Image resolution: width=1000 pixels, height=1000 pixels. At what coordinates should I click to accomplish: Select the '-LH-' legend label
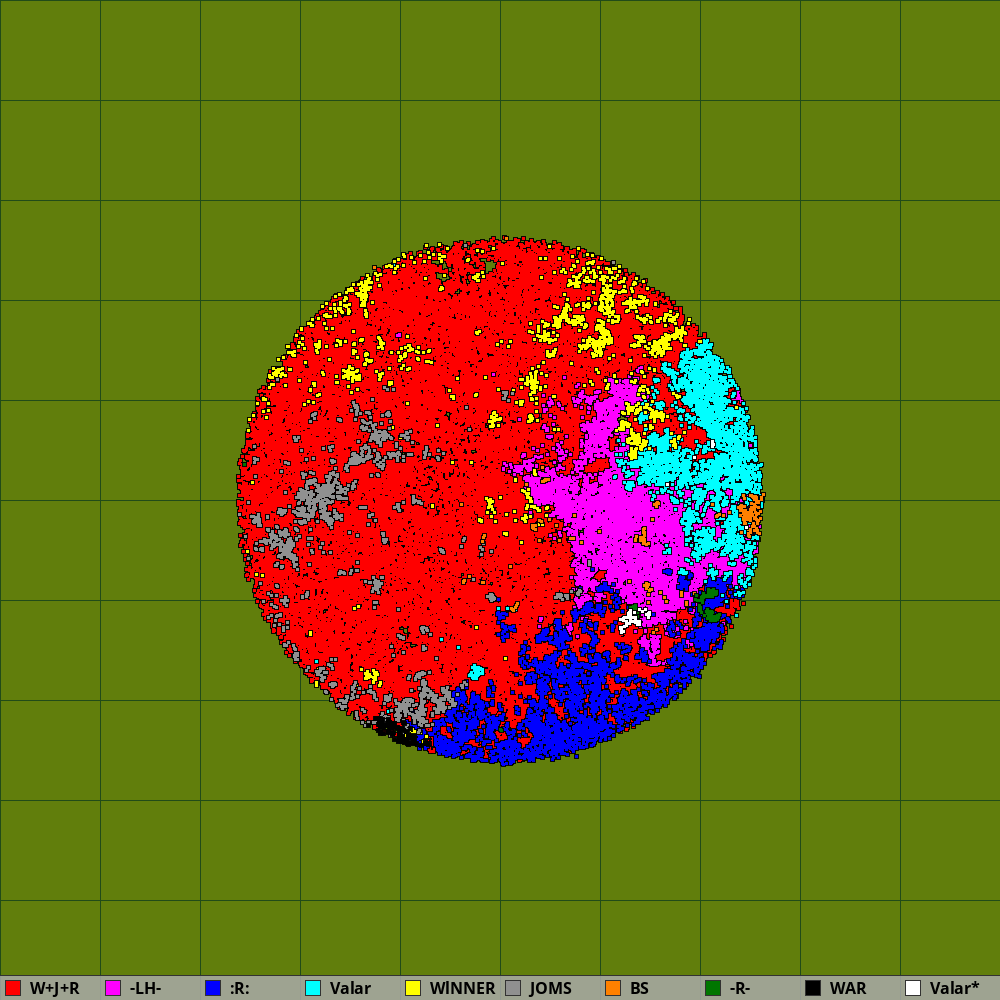point(145,988)
